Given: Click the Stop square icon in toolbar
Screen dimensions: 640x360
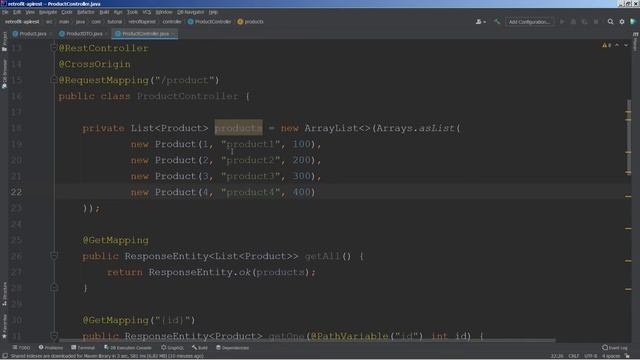Looking at the screenshot, I should point(596,22).
